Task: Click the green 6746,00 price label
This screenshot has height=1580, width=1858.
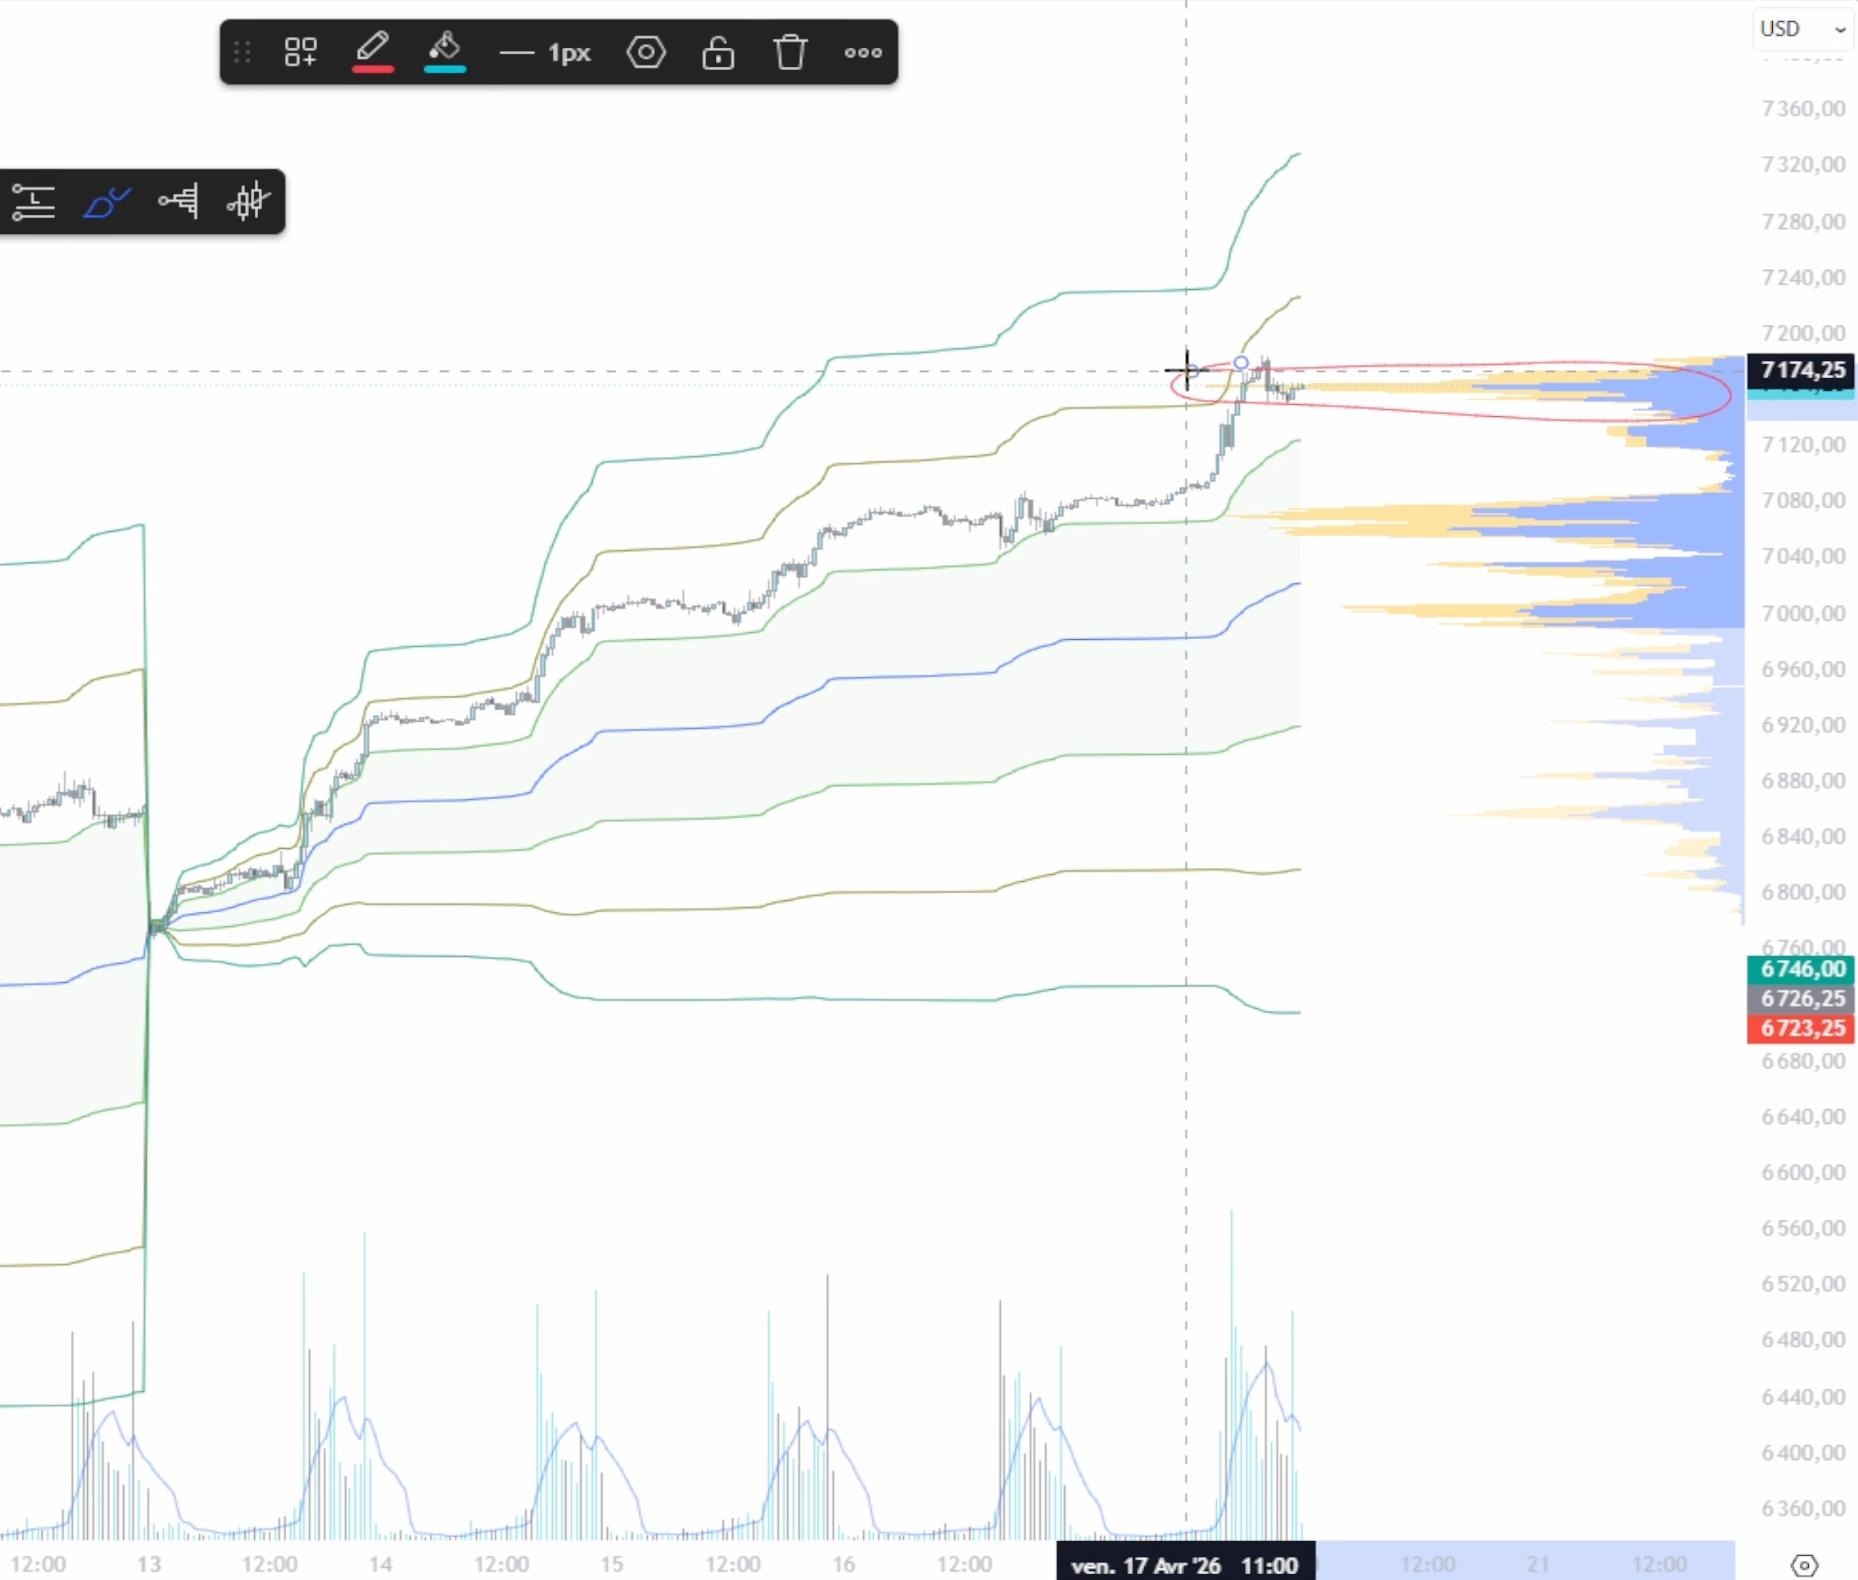Action: [x=1801, y=969]
